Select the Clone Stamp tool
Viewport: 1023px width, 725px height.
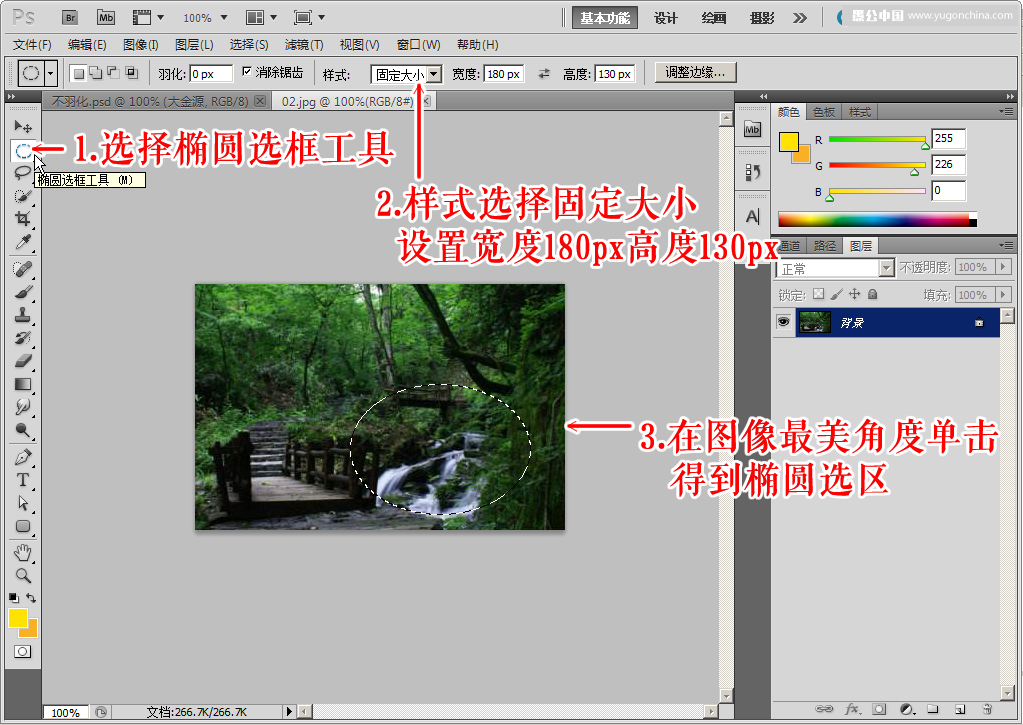pyautogui.click(x=23, y=315)
